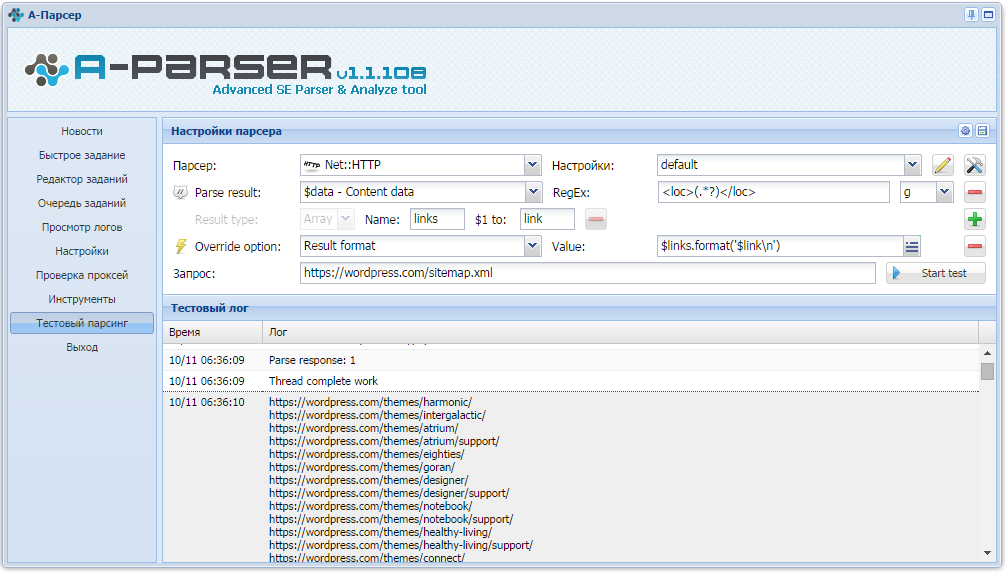The height and width of the screenshot is (572, 1006).
Task: Click the RegEx input field
Action: click(x=773, y=192)
